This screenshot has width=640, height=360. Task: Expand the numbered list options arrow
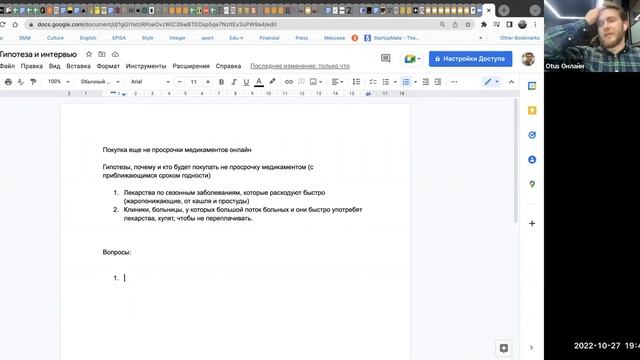(415, 82)
